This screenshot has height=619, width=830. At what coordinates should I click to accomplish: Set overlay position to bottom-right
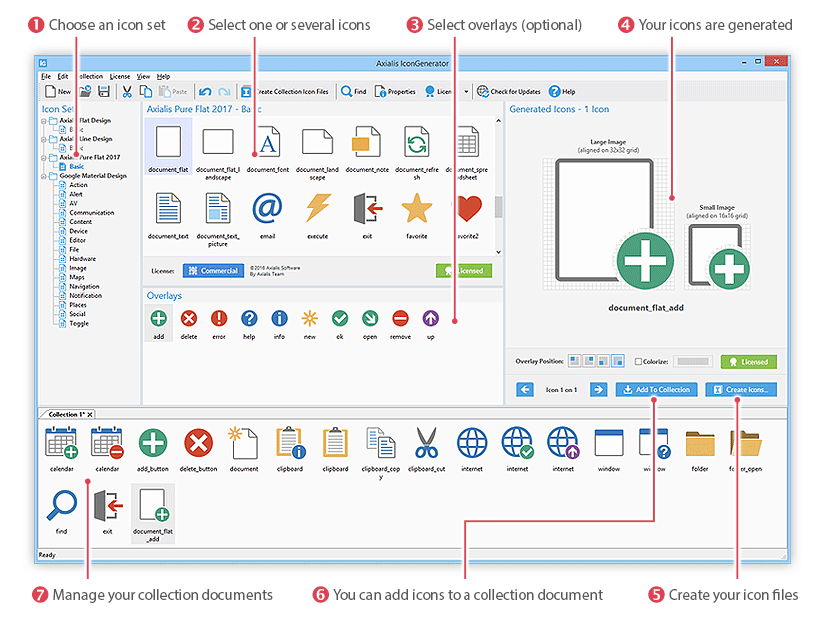(616, 360)
